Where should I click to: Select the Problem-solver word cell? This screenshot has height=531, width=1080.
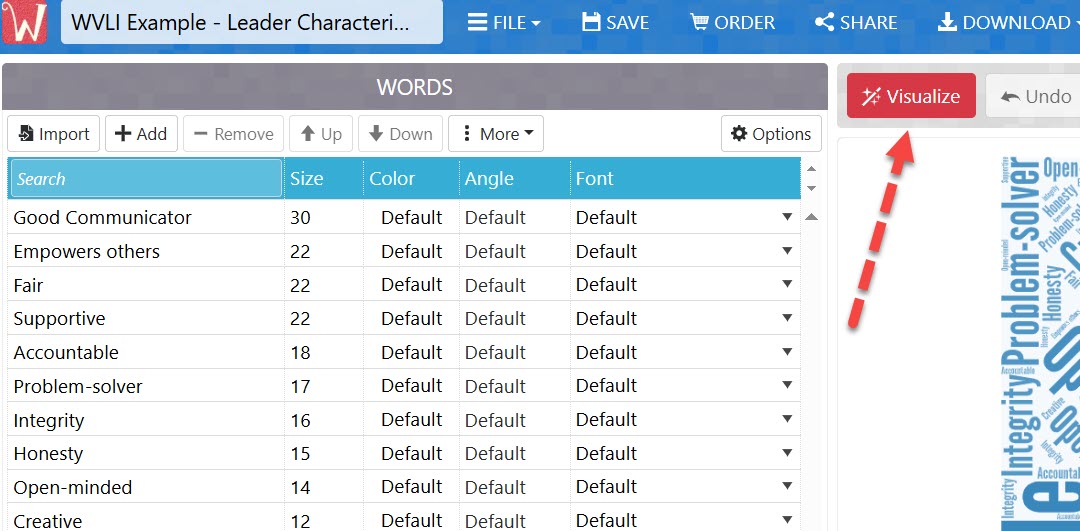[146, 386]
